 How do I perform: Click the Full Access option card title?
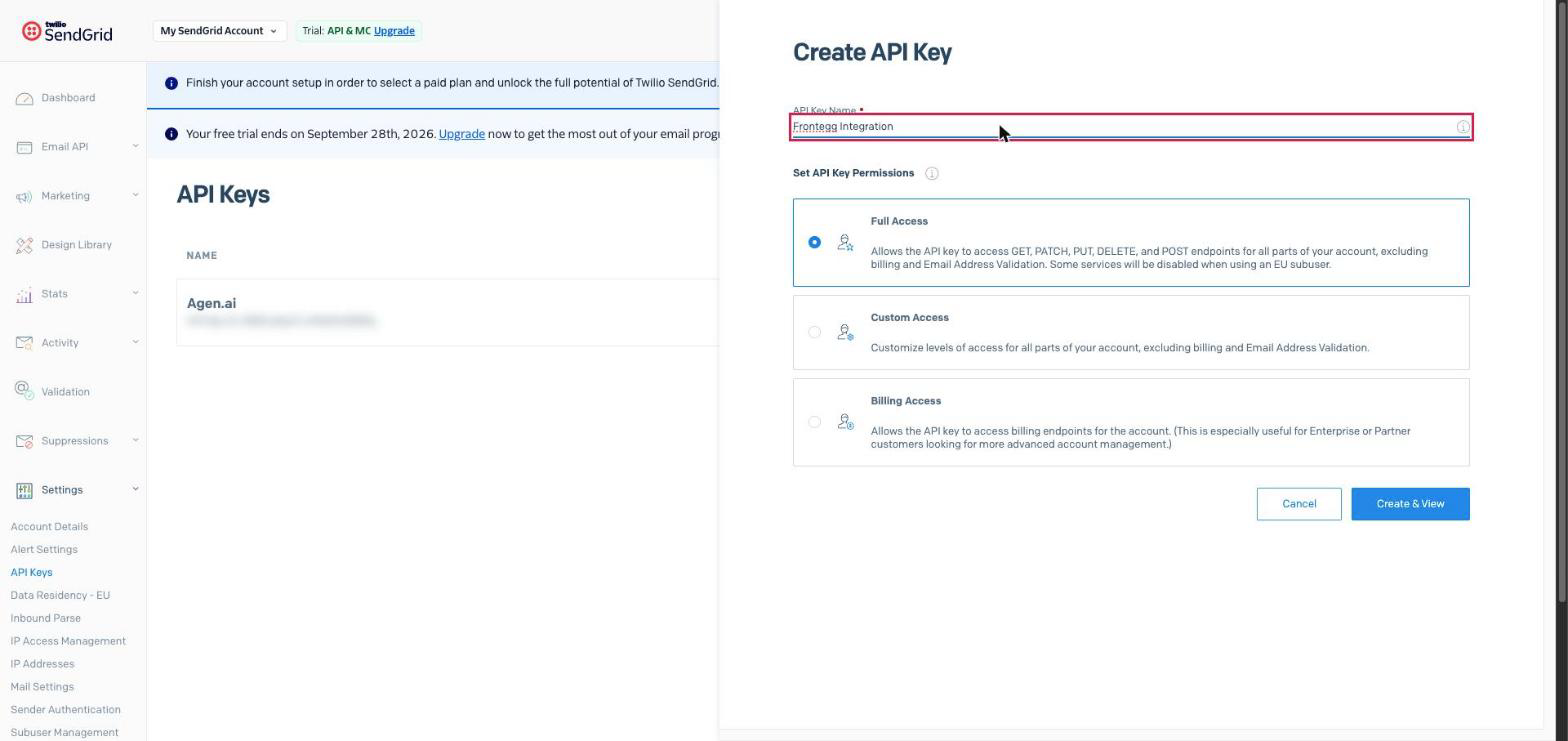(899, 222)
